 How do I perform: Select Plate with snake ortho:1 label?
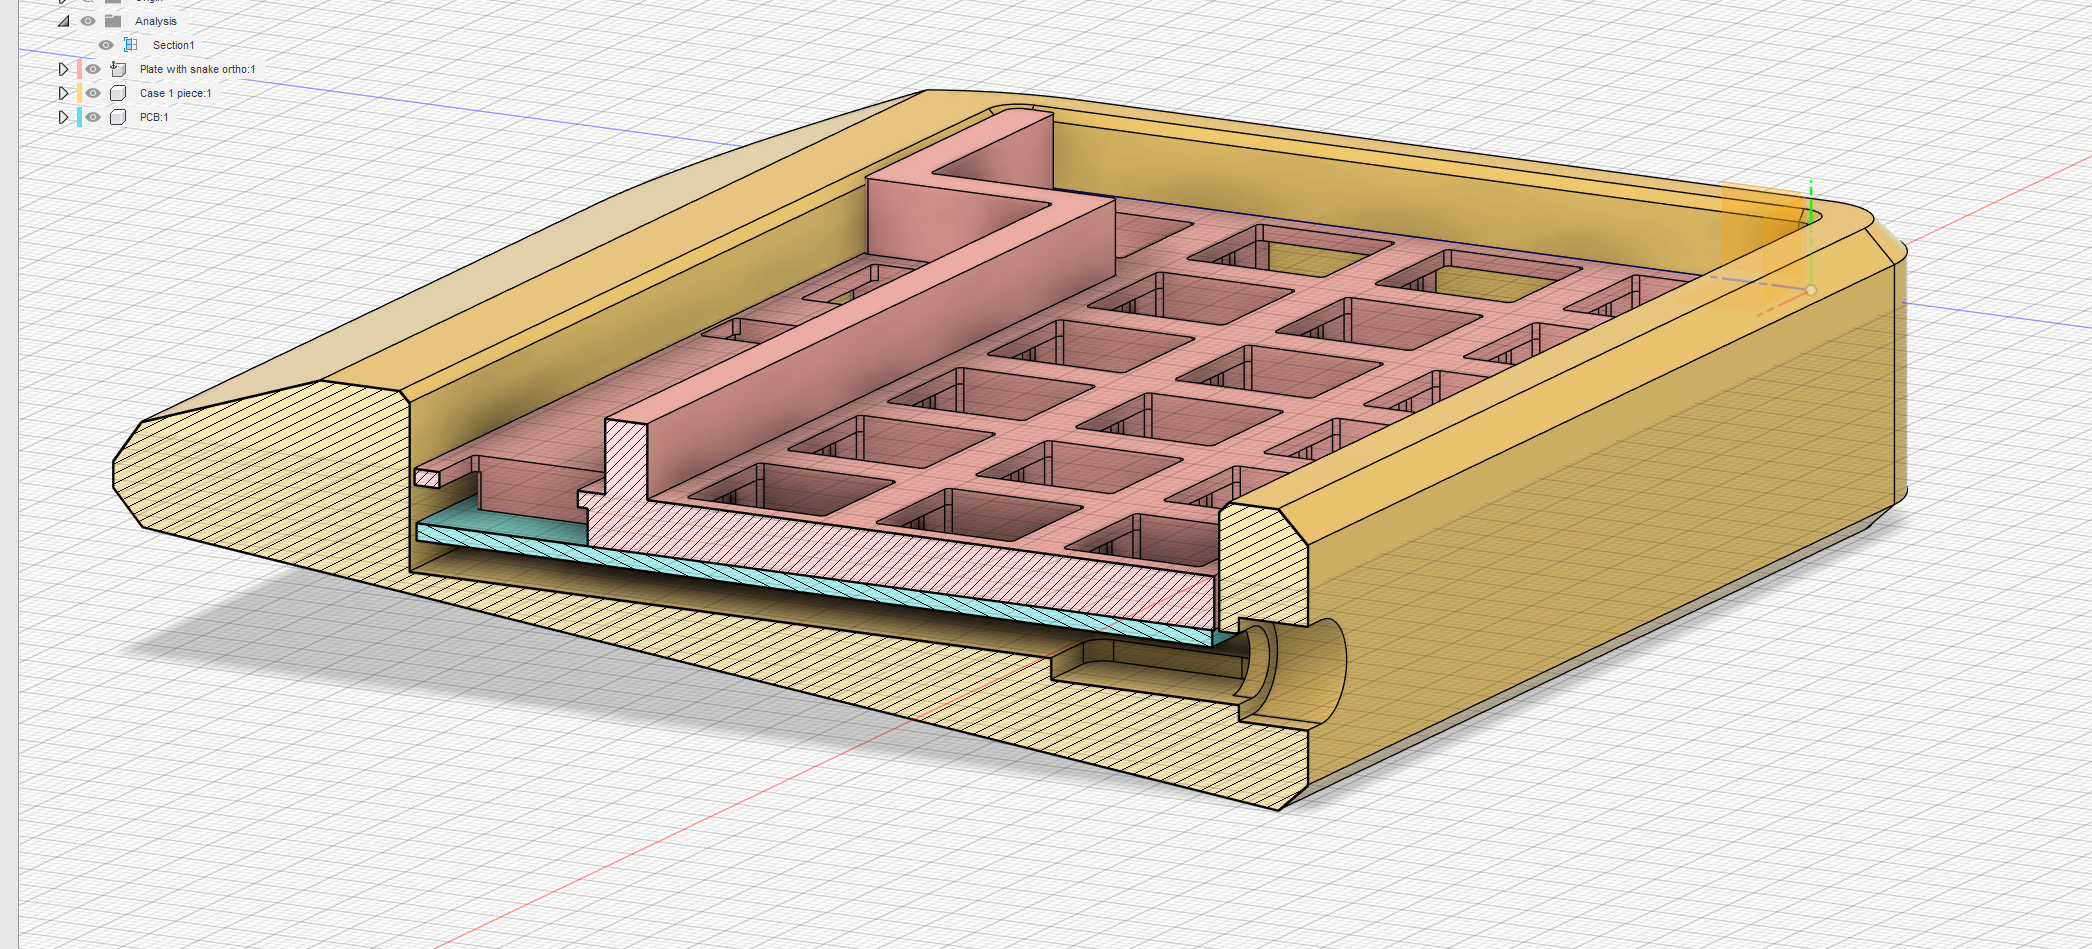[x=198, y=69]
